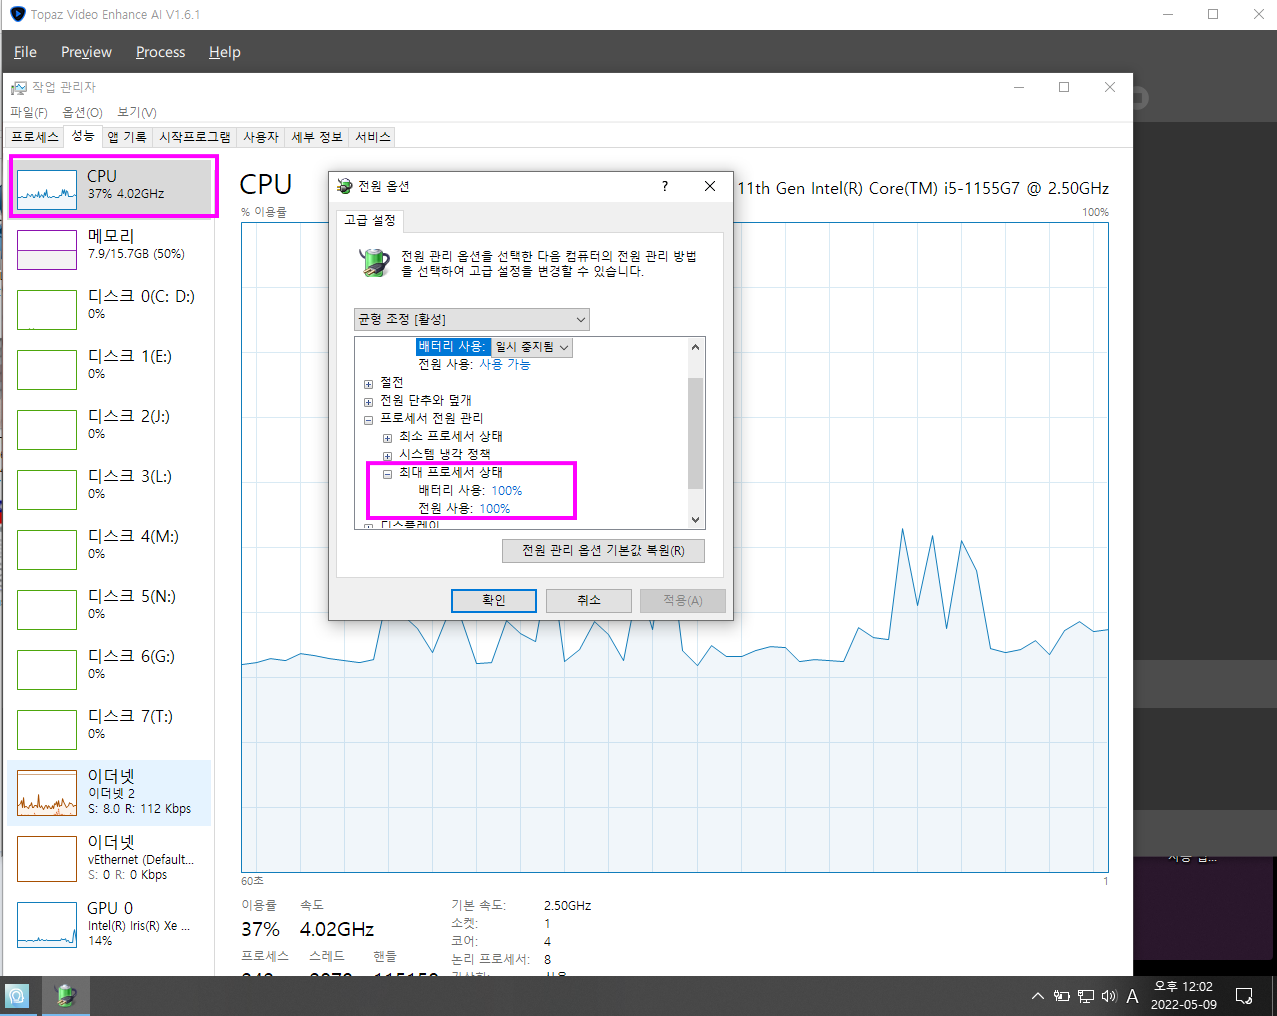Toggle the input language A indicator
Image resolution: width=1277 pixels, height=1016 pixels.
1132,996
